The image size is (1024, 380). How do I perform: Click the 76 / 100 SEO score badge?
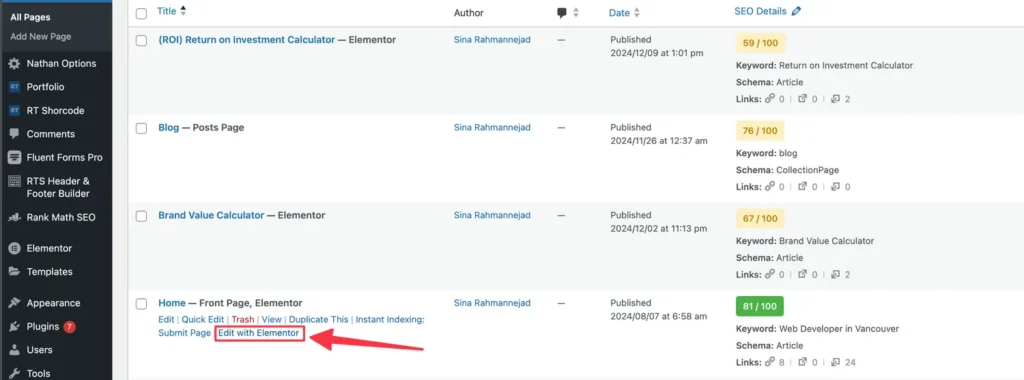click(760, 131)
